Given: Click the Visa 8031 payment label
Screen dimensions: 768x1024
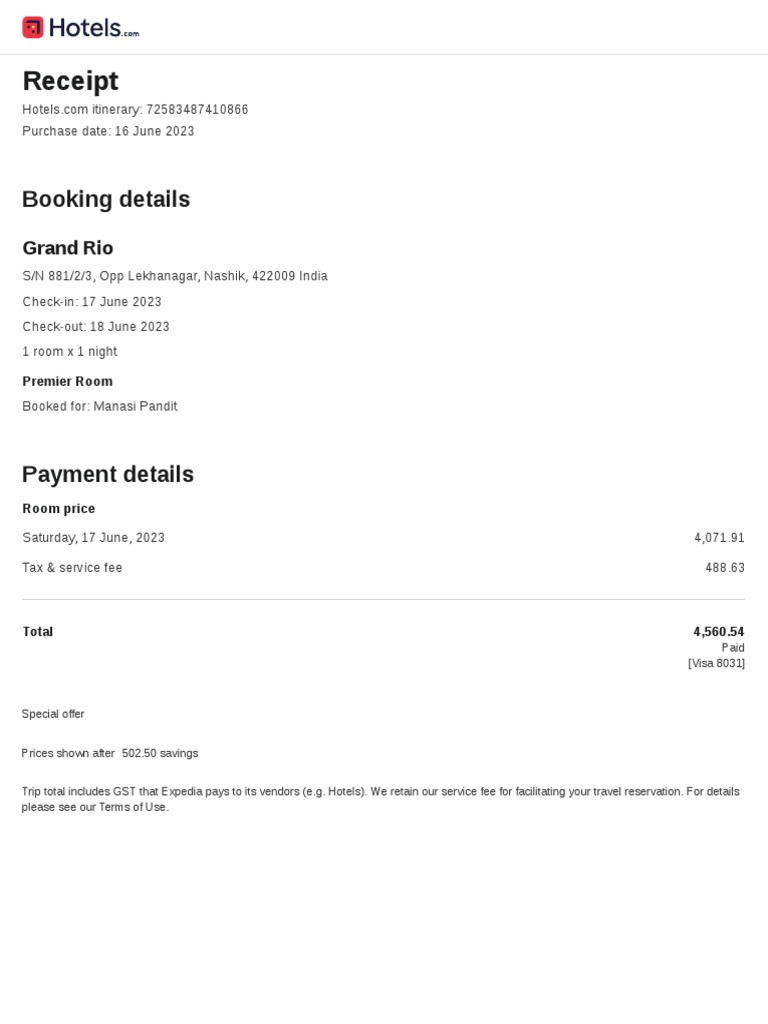Looking at the screenshot, I should [716, 663].
